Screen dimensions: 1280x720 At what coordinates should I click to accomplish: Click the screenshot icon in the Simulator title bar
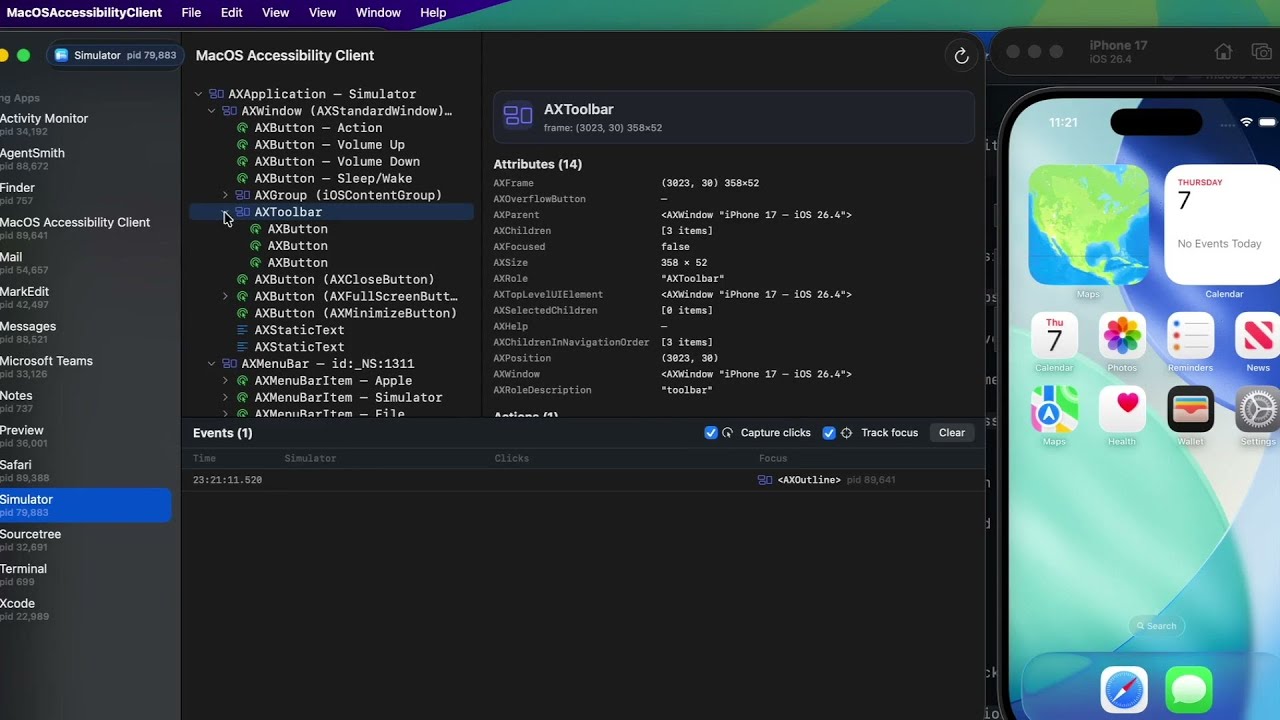click(1262, 52)
